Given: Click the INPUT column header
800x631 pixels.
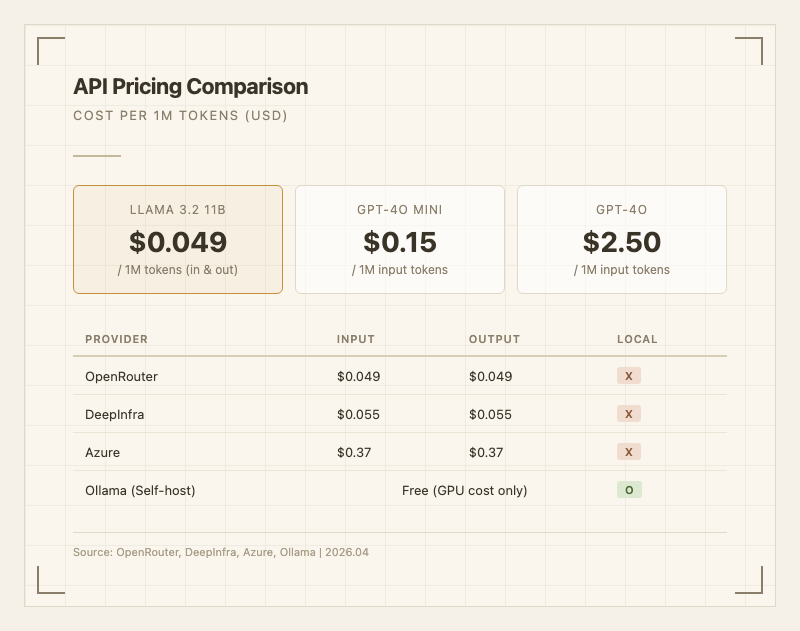Looking at the screenshot, I should 355,339.
